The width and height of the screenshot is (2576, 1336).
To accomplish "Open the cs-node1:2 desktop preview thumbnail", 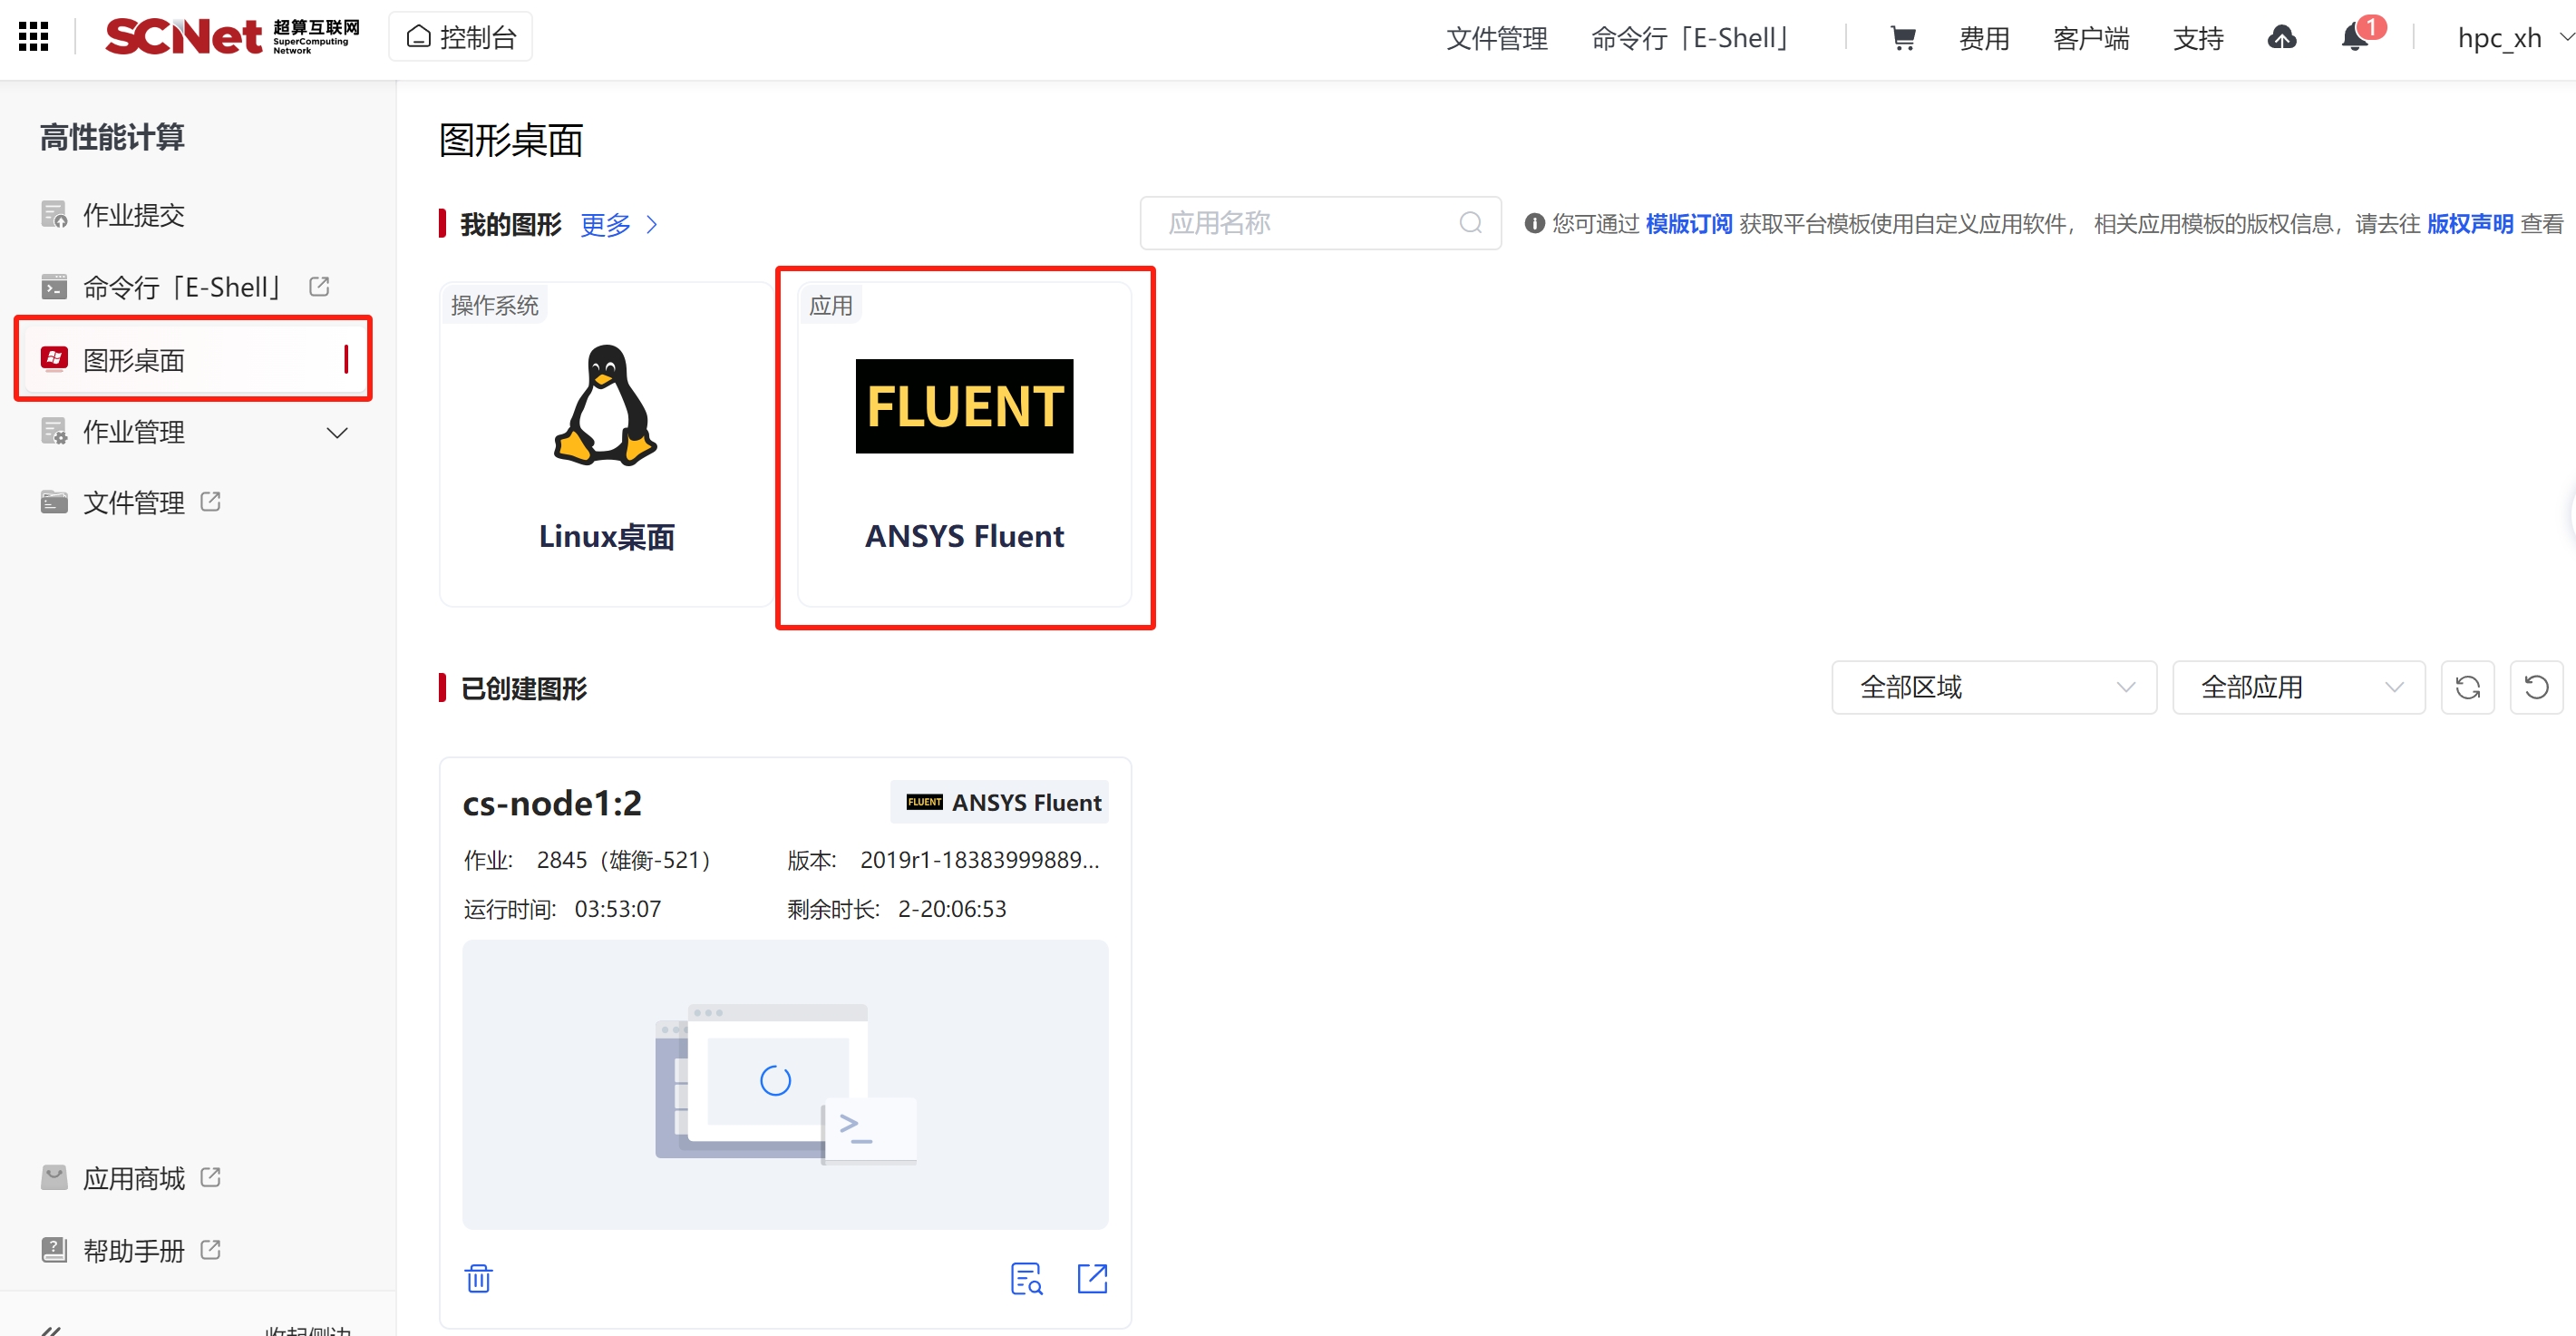I will coord(785,1084).
